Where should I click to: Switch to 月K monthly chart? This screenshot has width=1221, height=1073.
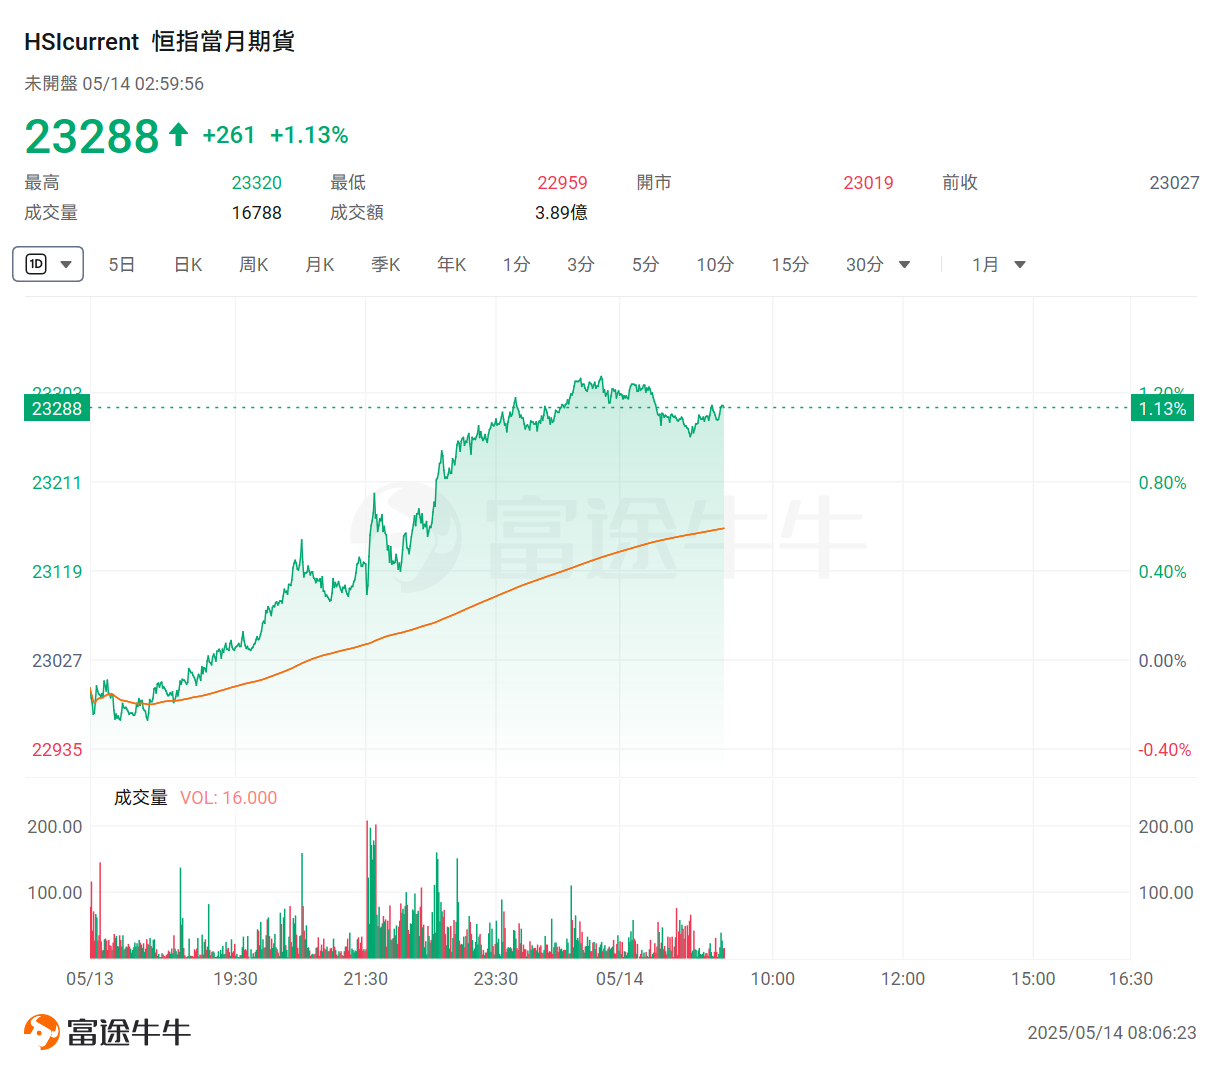pos(320,265)
